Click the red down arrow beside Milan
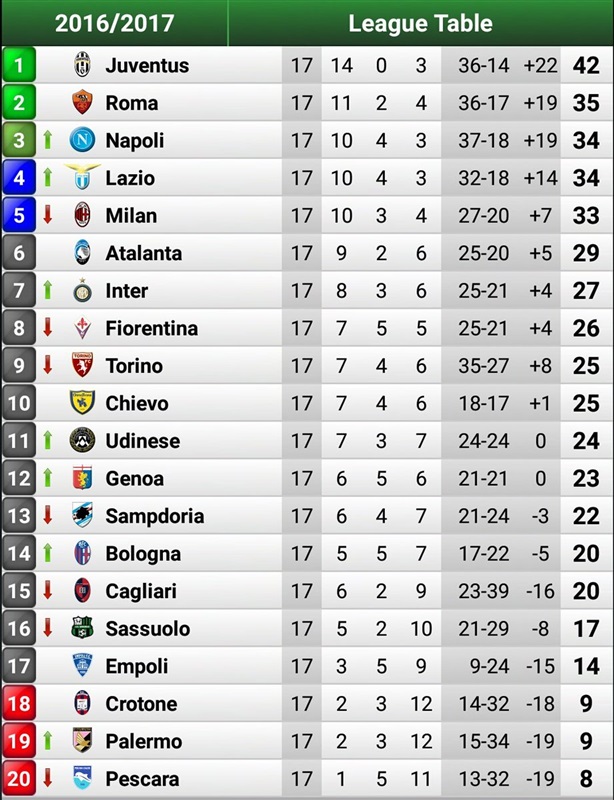 (x=47, y=215)
